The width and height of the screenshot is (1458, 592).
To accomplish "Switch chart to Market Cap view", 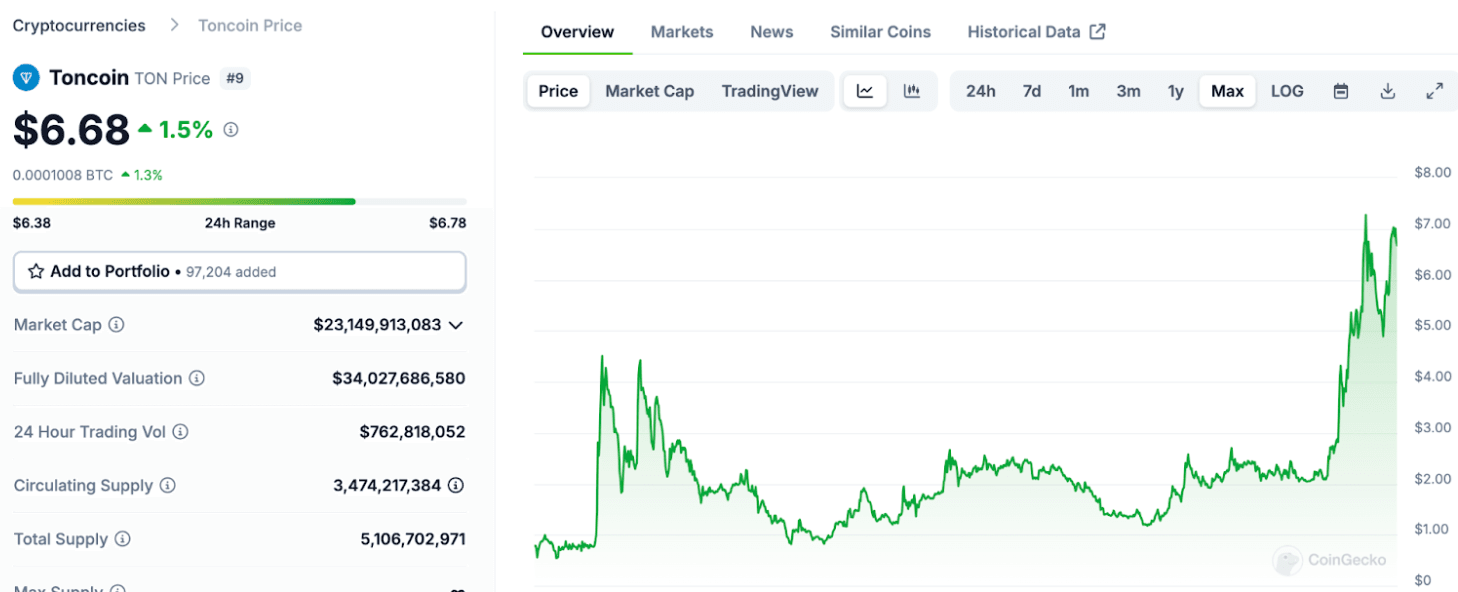I will 649,91.
